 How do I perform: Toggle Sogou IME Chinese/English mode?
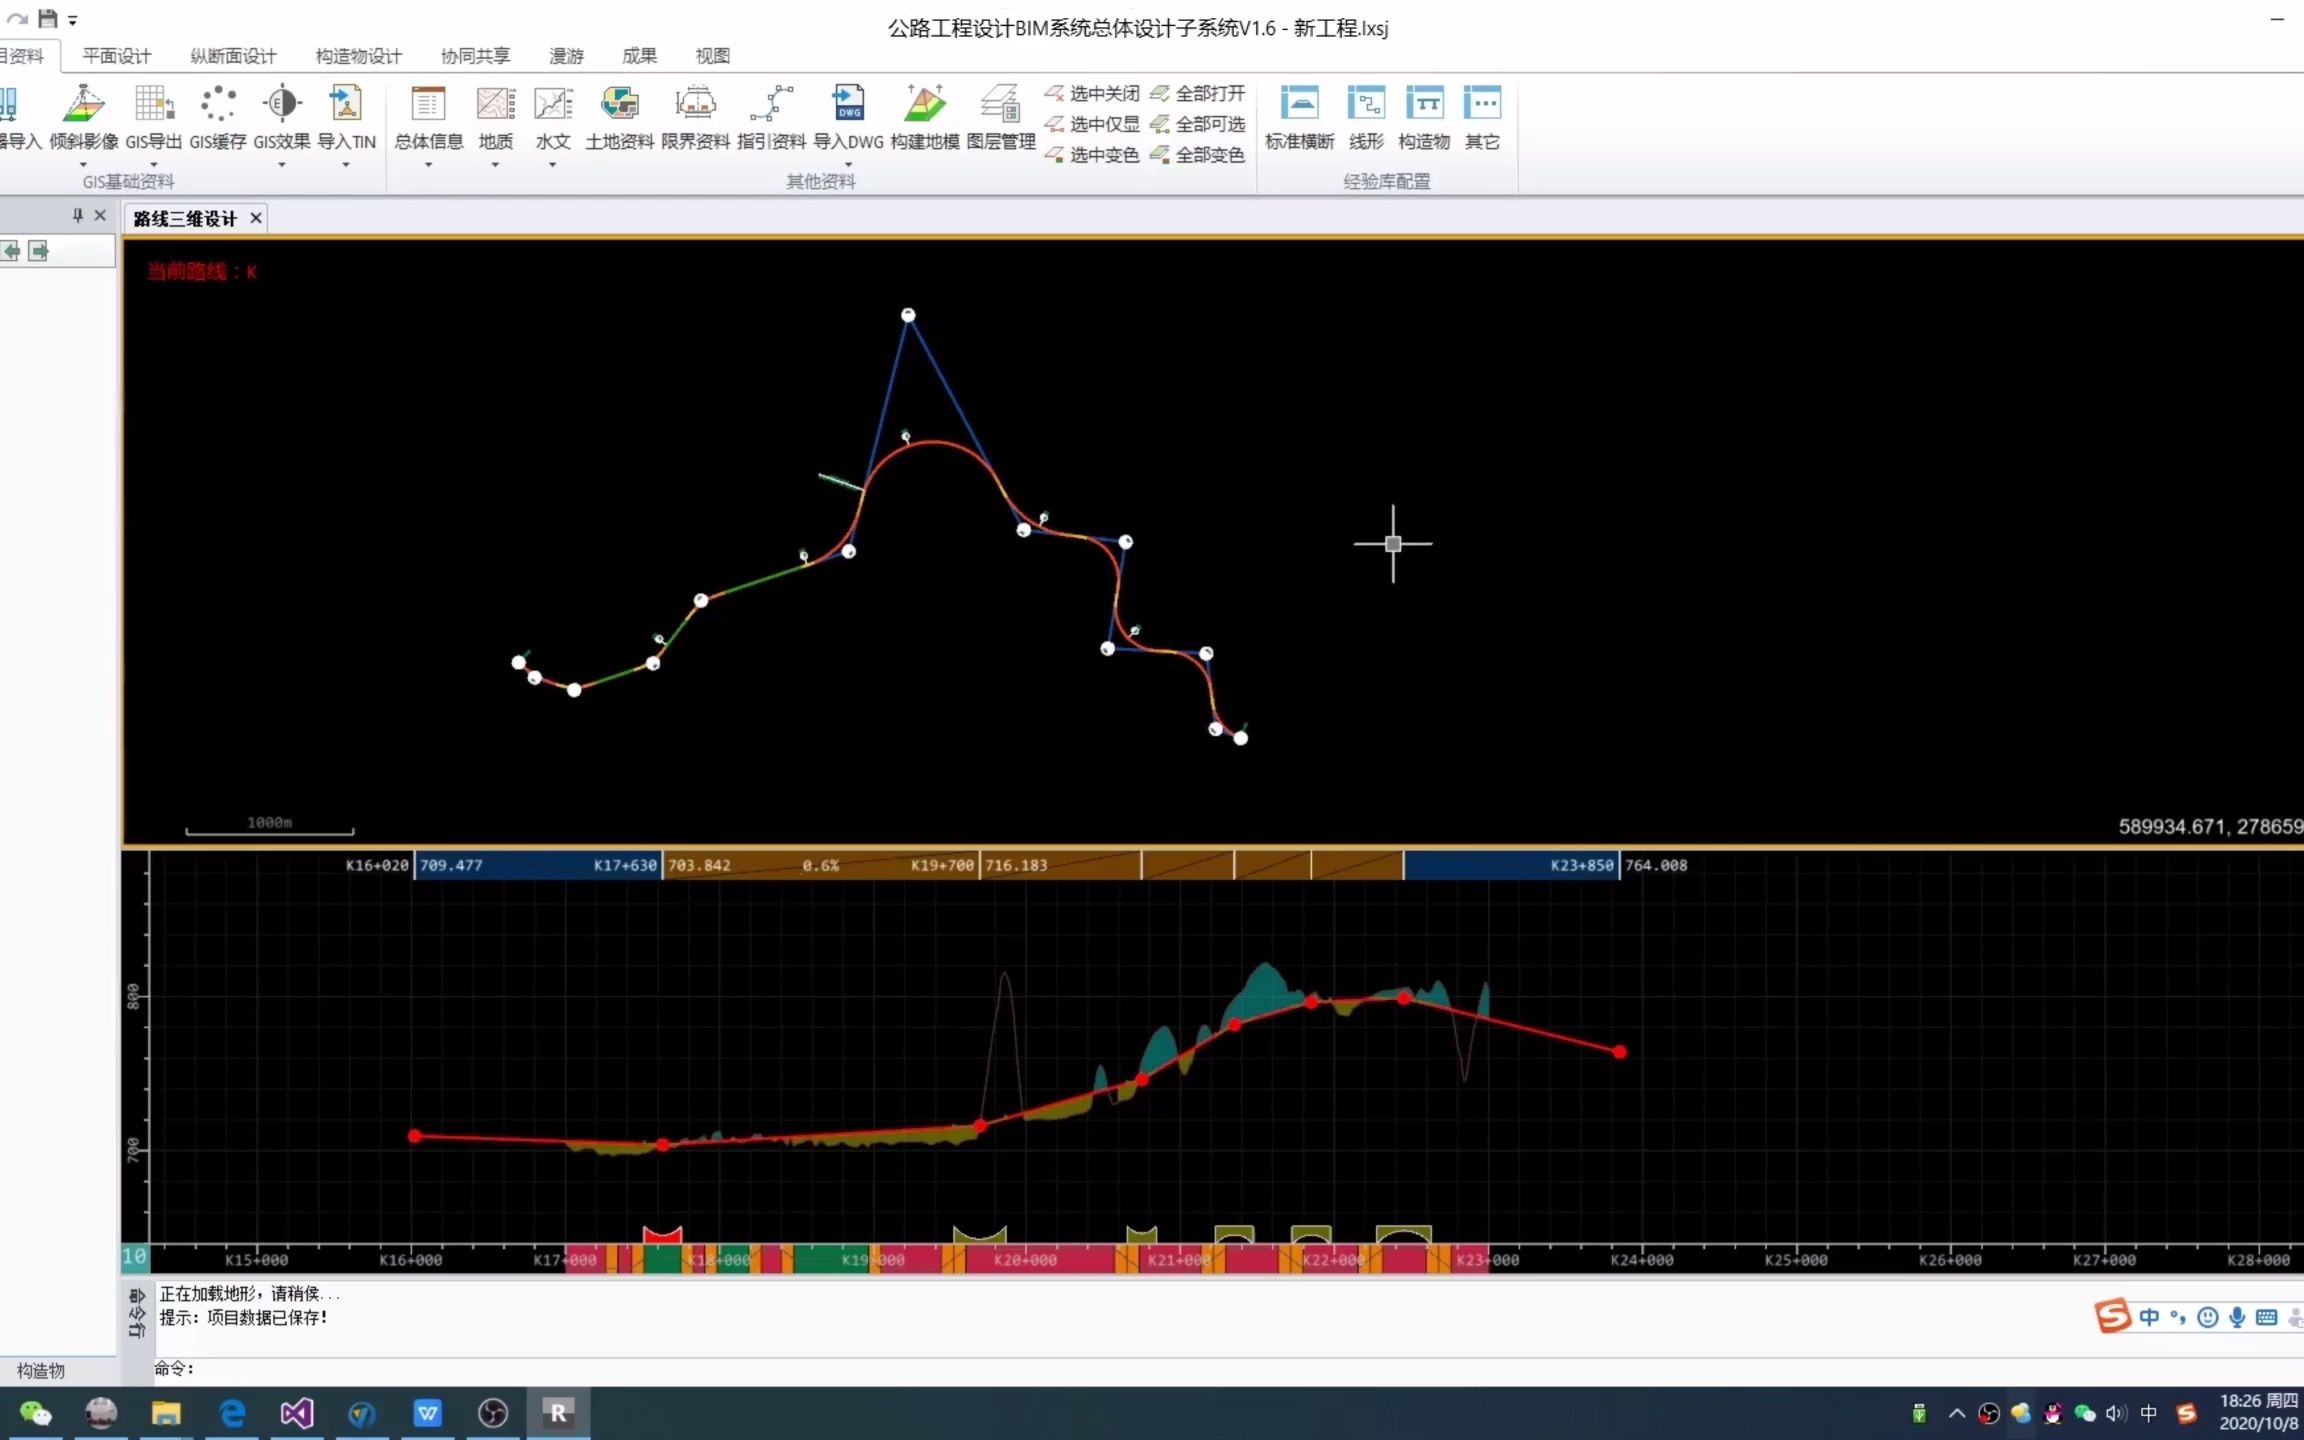[2149, 1317]
